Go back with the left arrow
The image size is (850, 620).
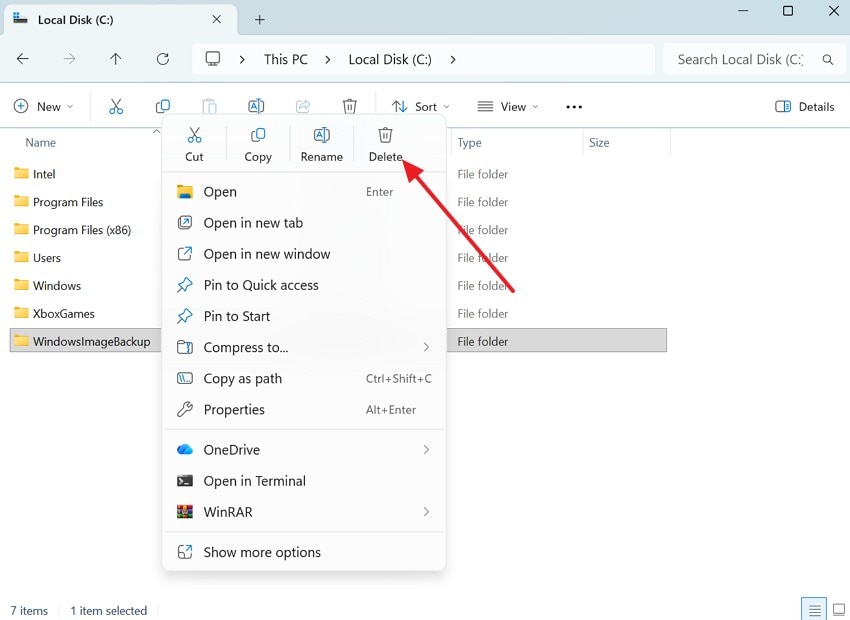tap(23, 59)
